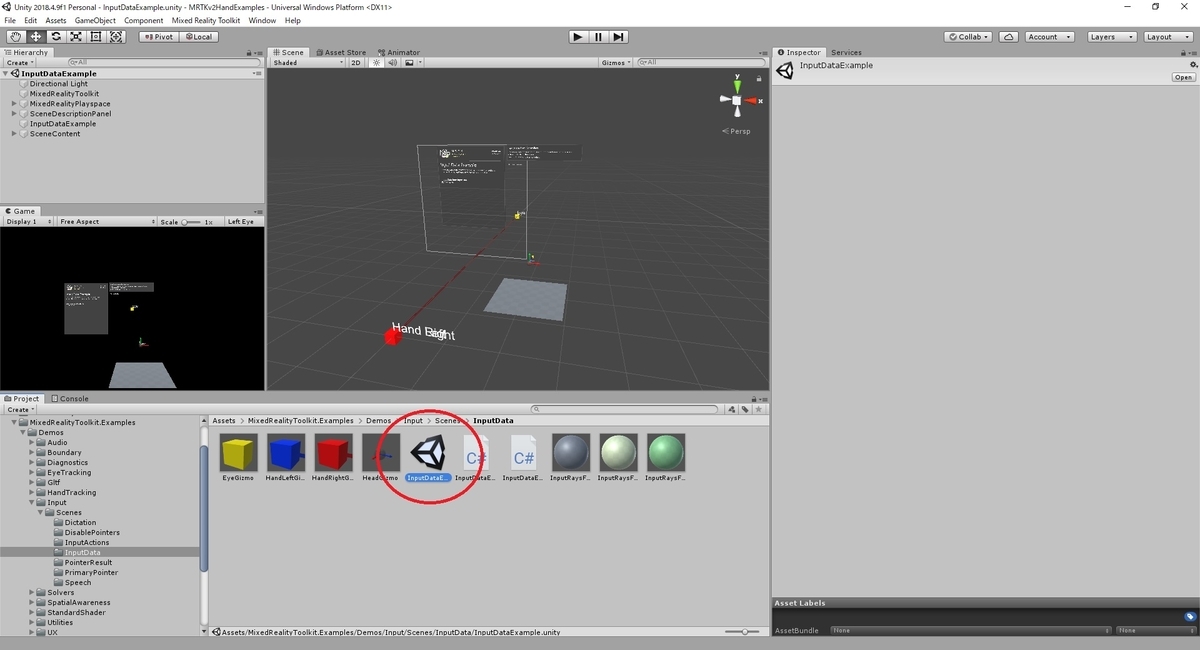The image size is (1200, 650).
Task: Toggle scene audio speaker icon
Action: 393,62
